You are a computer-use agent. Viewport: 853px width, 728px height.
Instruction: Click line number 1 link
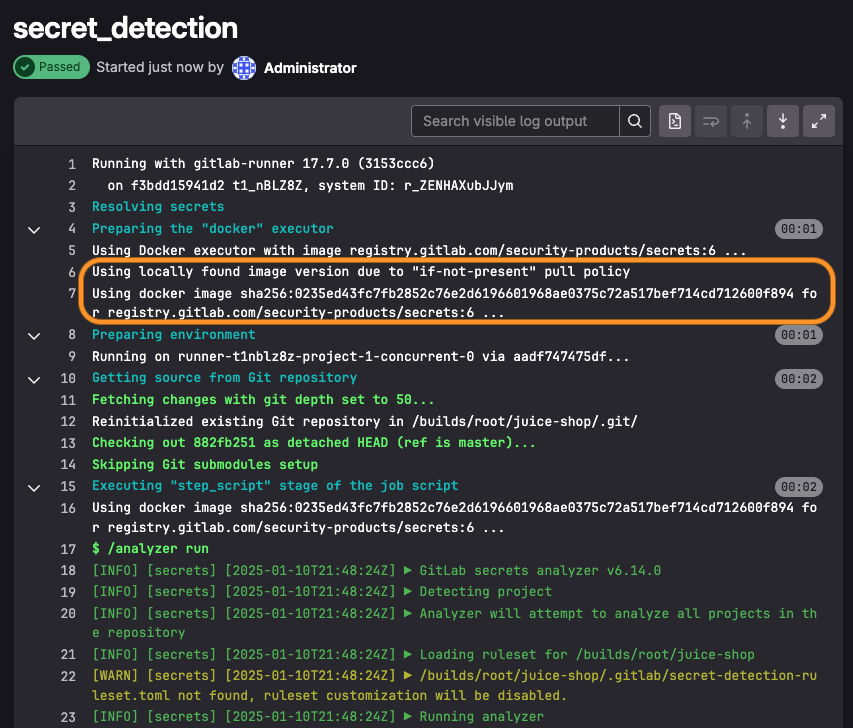tap(72, 164)
